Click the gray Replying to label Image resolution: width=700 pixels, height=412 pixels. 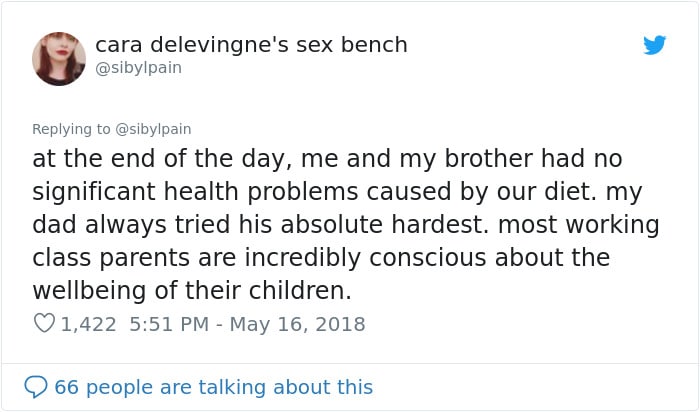71,129
